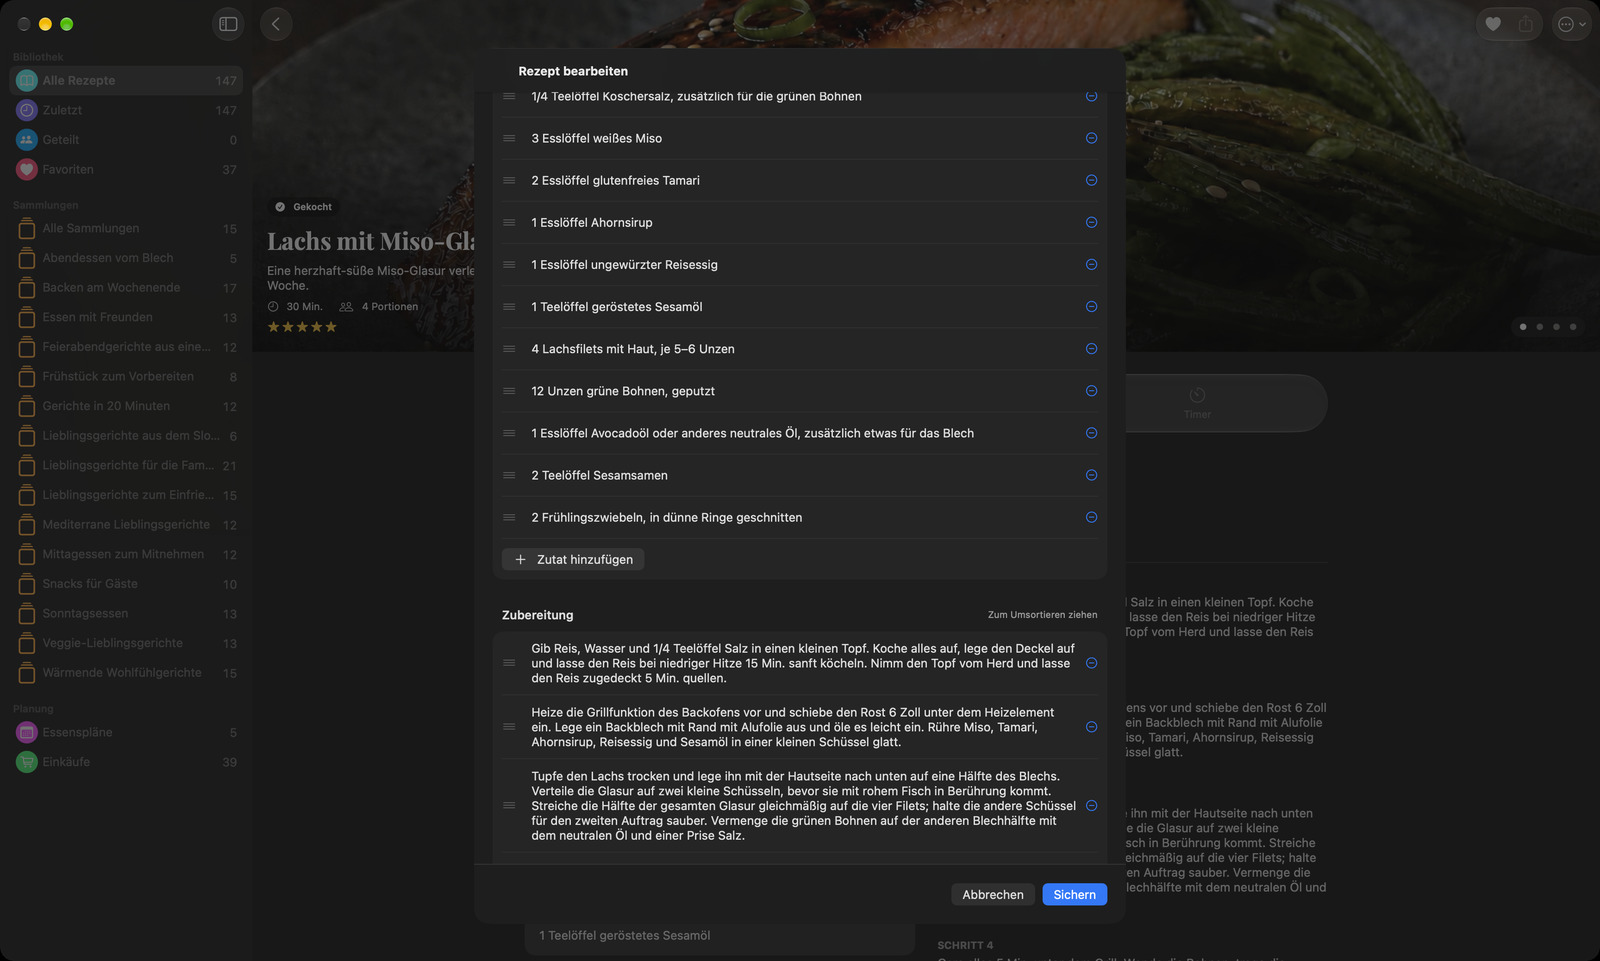
Task: Remove the '3 Esslöffel weißes Miso' ingredient
Action: [1091, 138]
